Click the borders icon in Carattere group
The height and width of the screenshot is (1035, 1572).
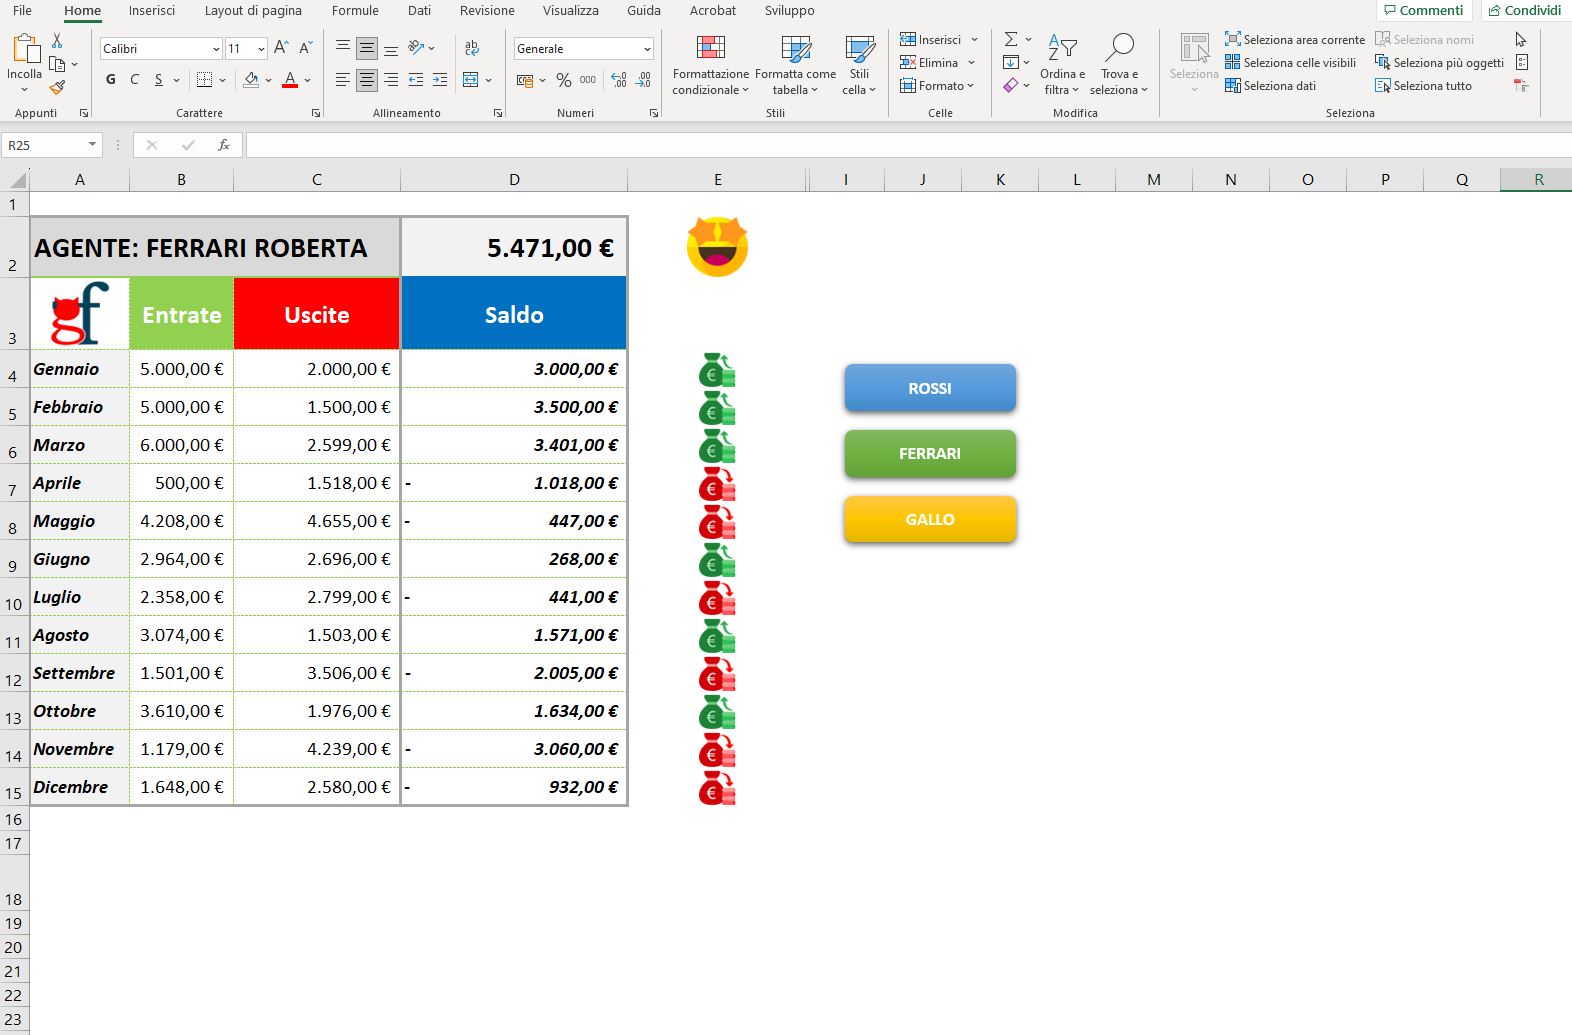[204, 80]
